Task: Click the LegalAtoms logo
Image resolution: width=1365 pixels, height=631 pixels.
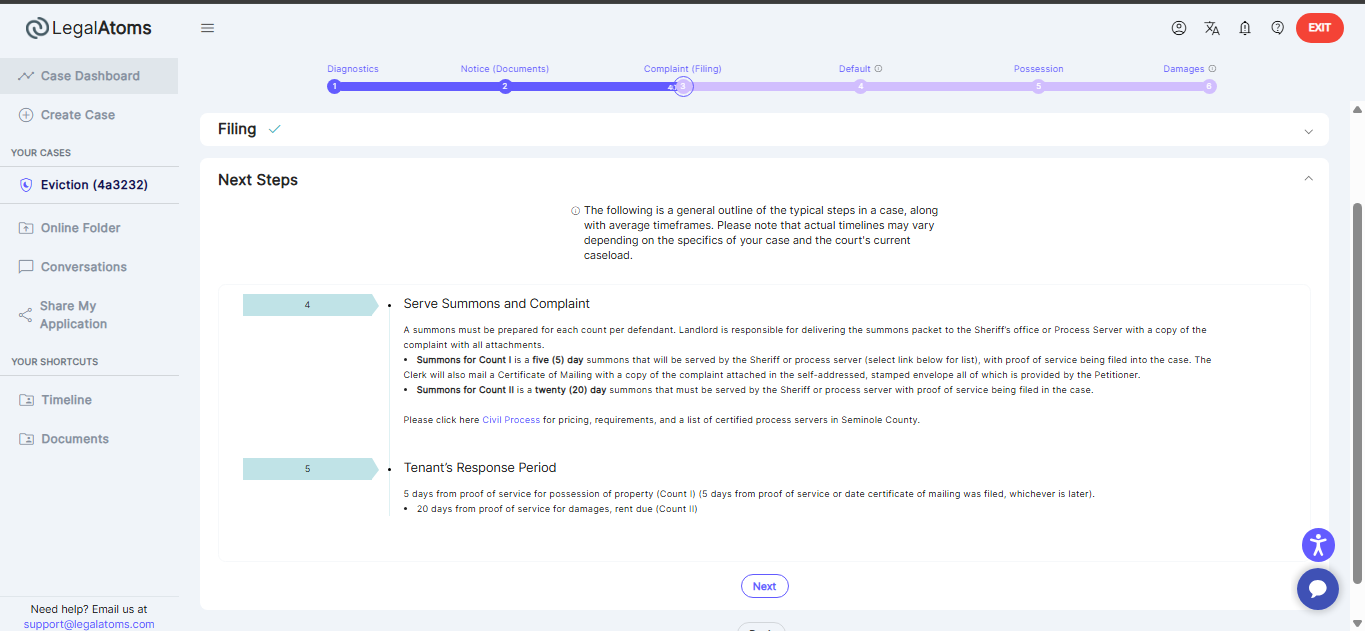Action: [89, 28]
